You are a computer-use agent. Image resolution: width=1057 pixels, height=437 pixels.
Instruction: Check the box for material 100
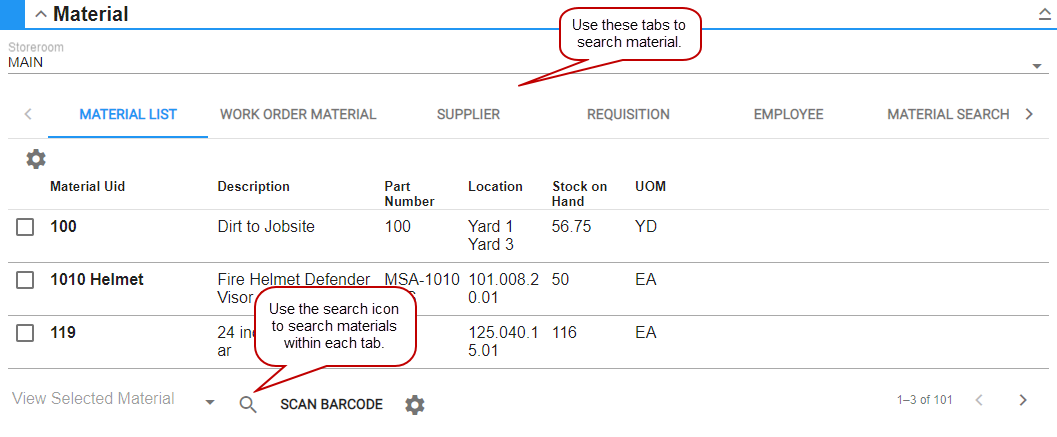click(x=25, y=228)
